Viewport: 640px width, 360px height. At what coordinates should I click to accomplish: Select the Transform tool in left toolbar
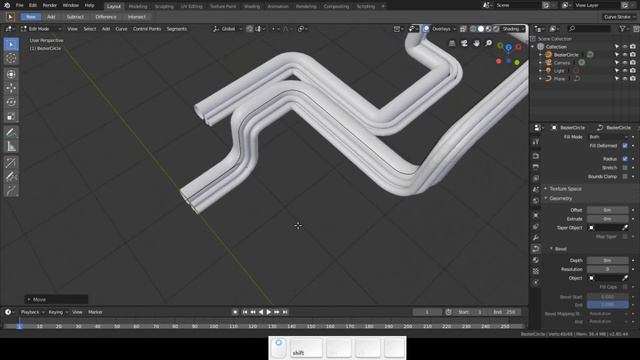click(11, 74)
